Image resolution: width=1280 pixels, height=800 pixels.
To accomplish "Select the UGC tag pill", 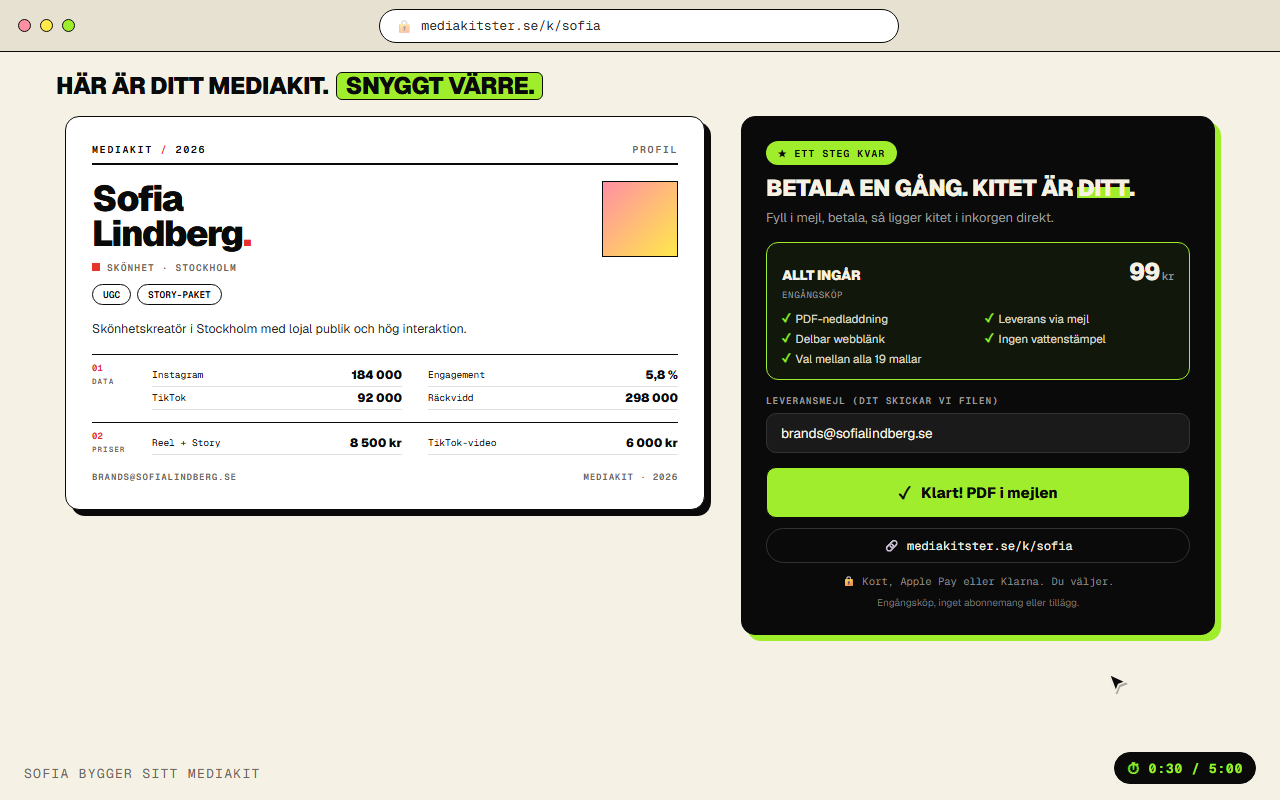I will point(111,295).
